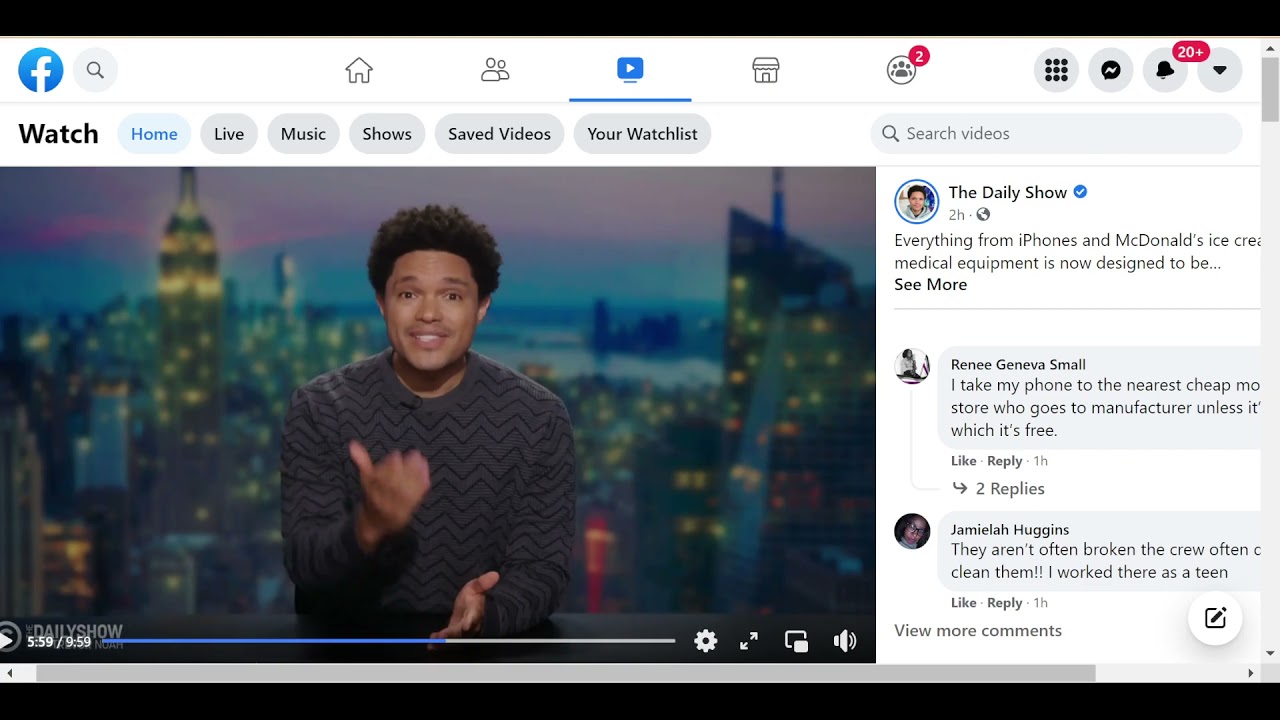Click the verified badge next to The Daily Show
The height and width of the screenshot is (720, 1280).
(1080, 192)
